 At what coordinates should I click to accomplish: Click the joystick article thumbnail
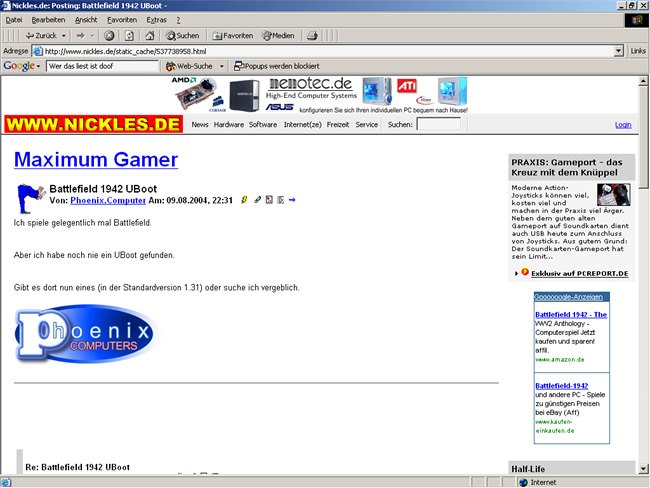pos(614,194)
